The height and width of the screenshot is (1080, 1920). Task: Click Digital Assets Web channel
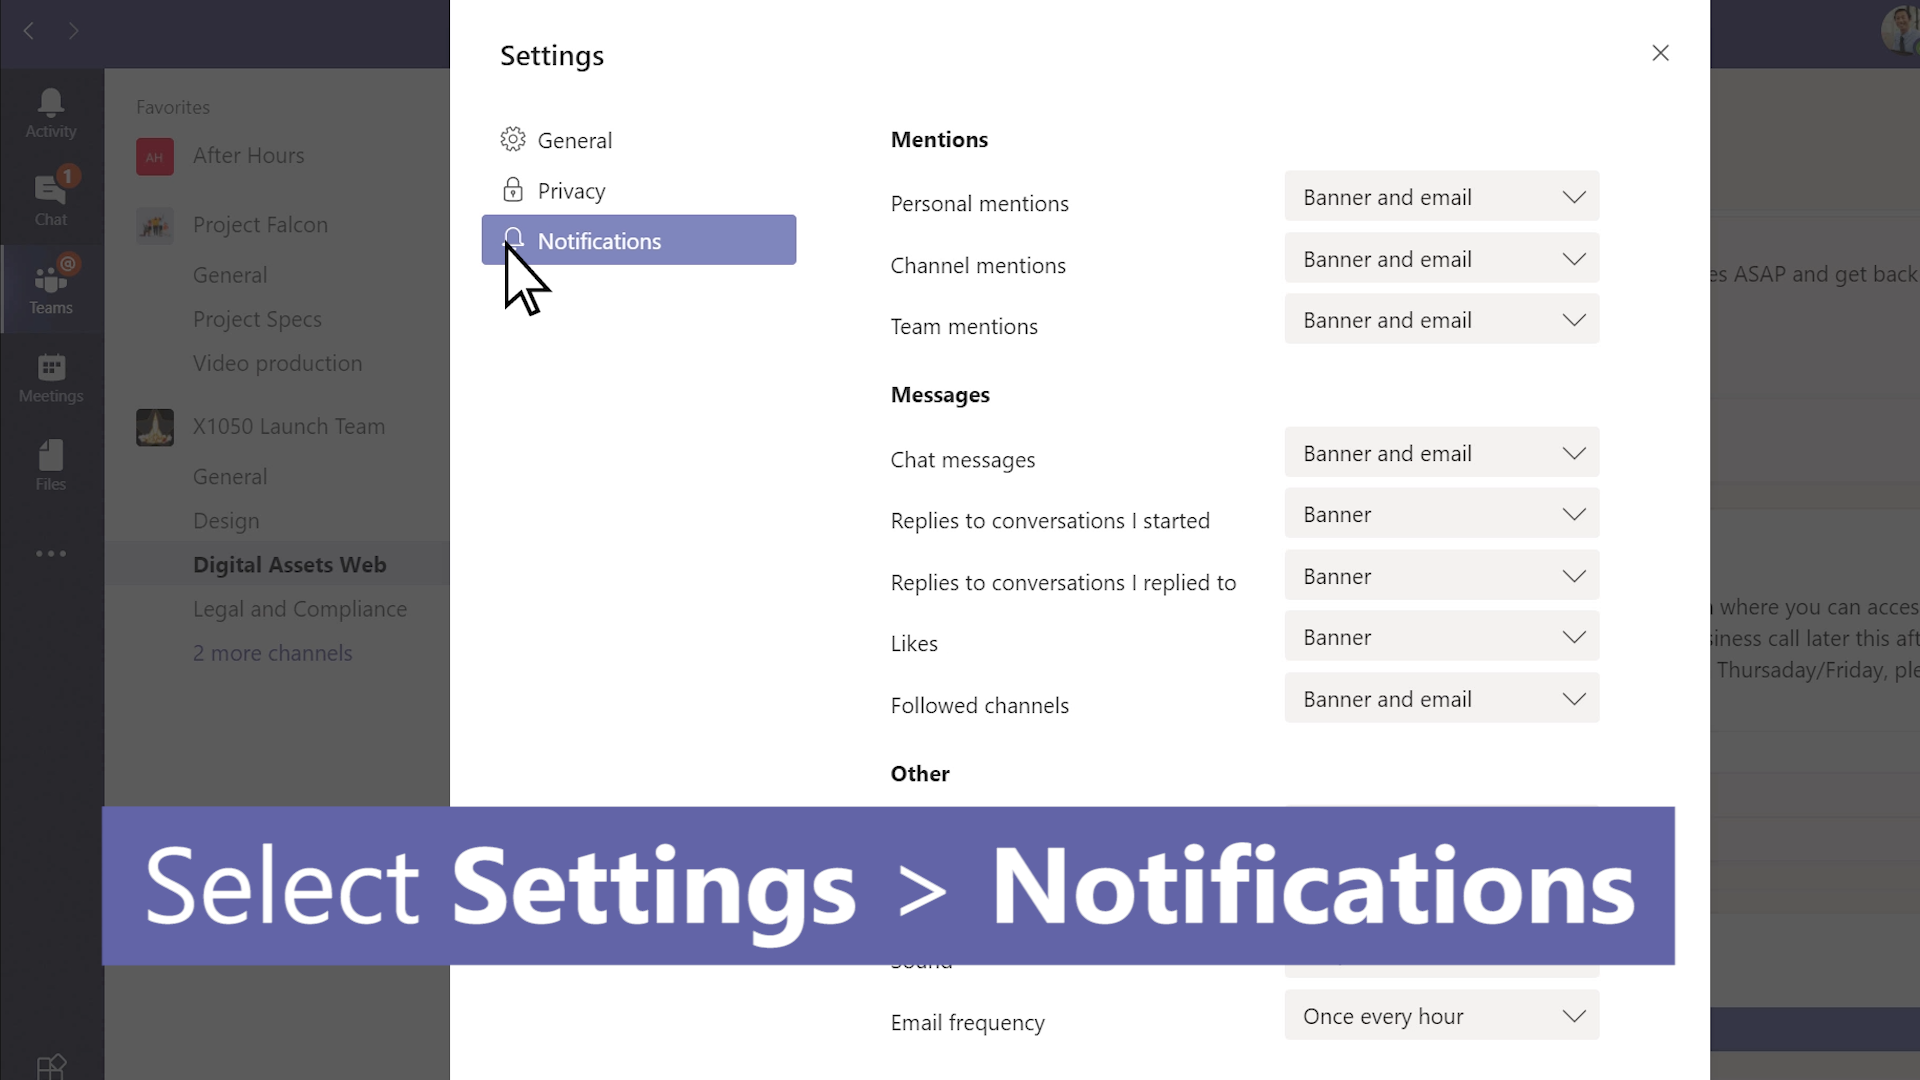point(290,564)
